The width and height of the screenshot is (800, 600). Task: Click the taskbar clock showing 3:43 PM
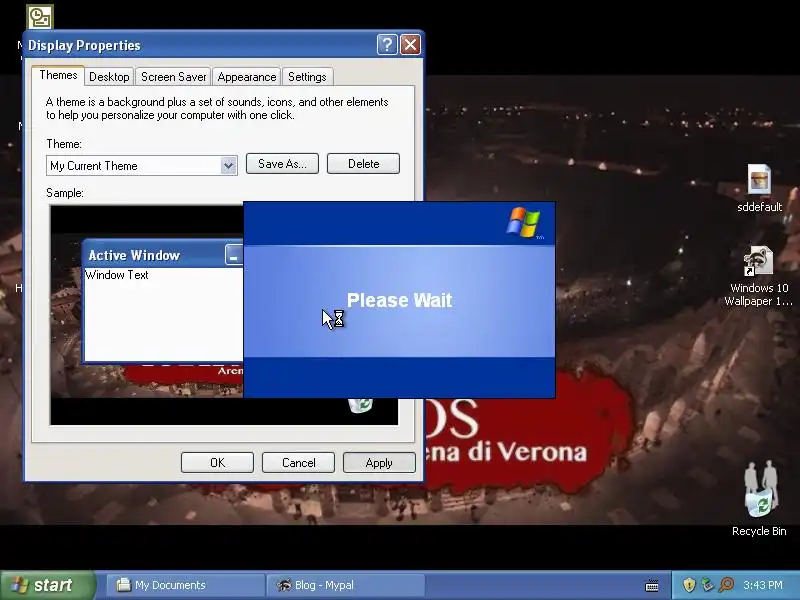pyautogui.click(x=763, y=585)
